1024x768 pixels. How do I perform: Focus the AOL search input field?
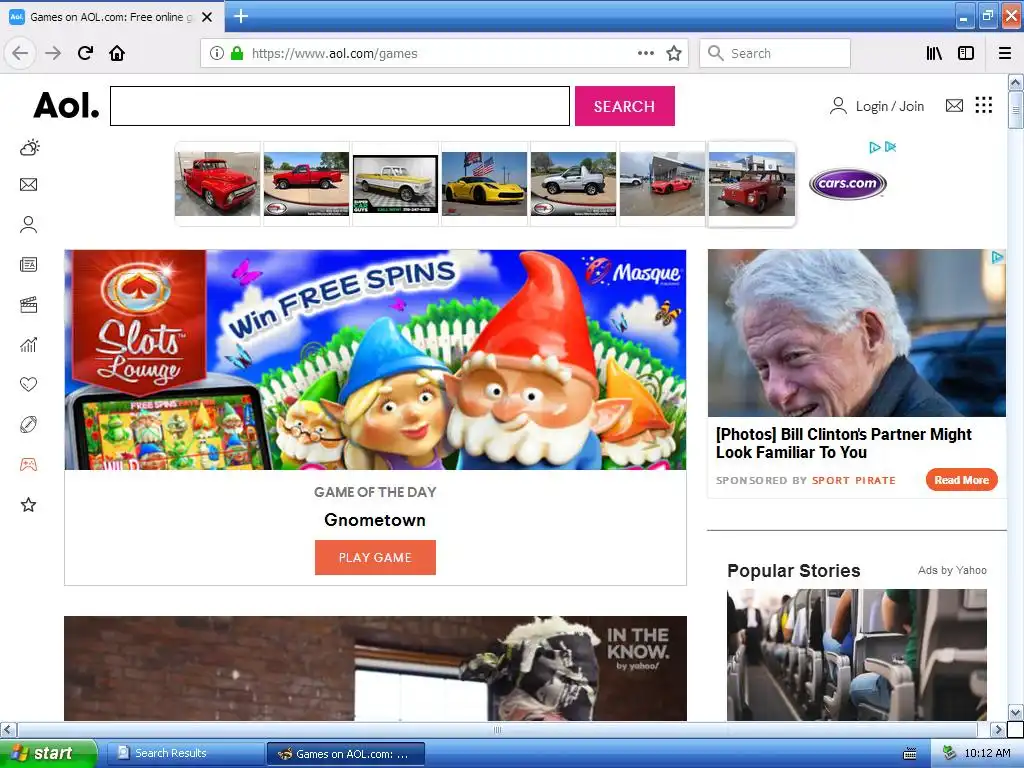(x=340, y=106)
